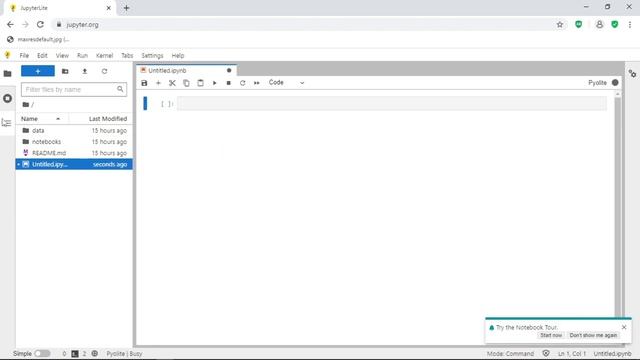The width and height of the screenshot is (640, 360).
Task: Reload the browser page
Action: pyautogui.click(x=40, y=24)
